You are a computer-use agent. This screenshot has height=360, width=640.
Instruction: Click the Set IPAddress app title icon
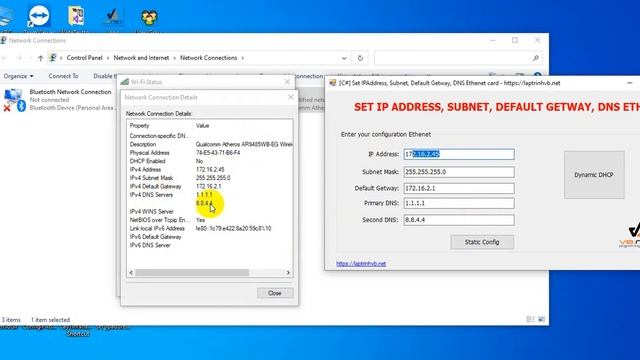(x=333, y=83)
